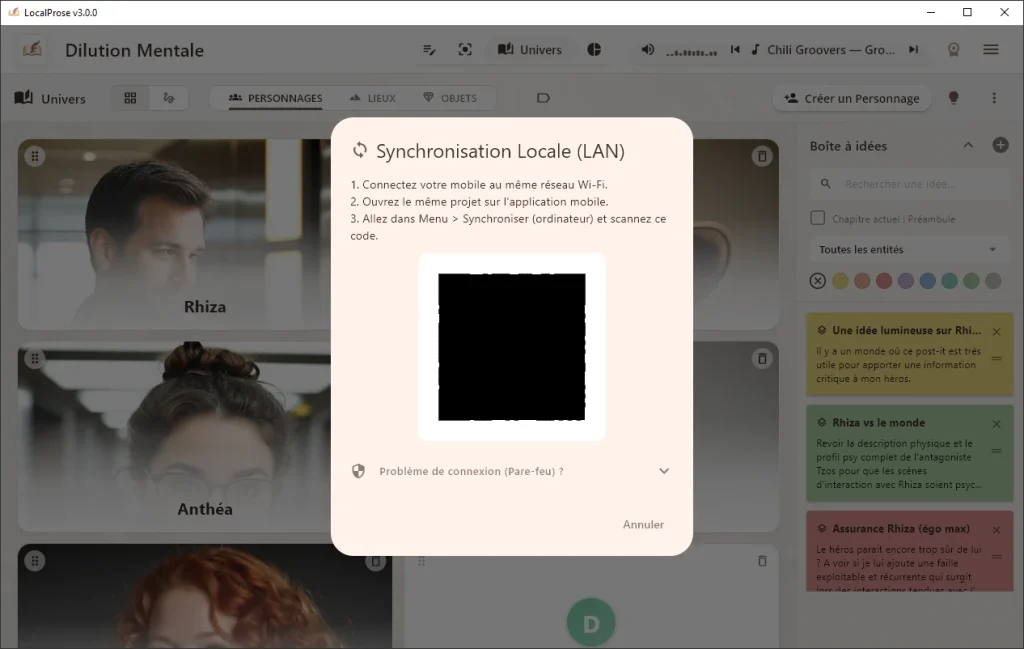The width and height of the screenshot is (1024, 649).
Task: Filter ideas by teal color swatch
Action: click(950, 281)
